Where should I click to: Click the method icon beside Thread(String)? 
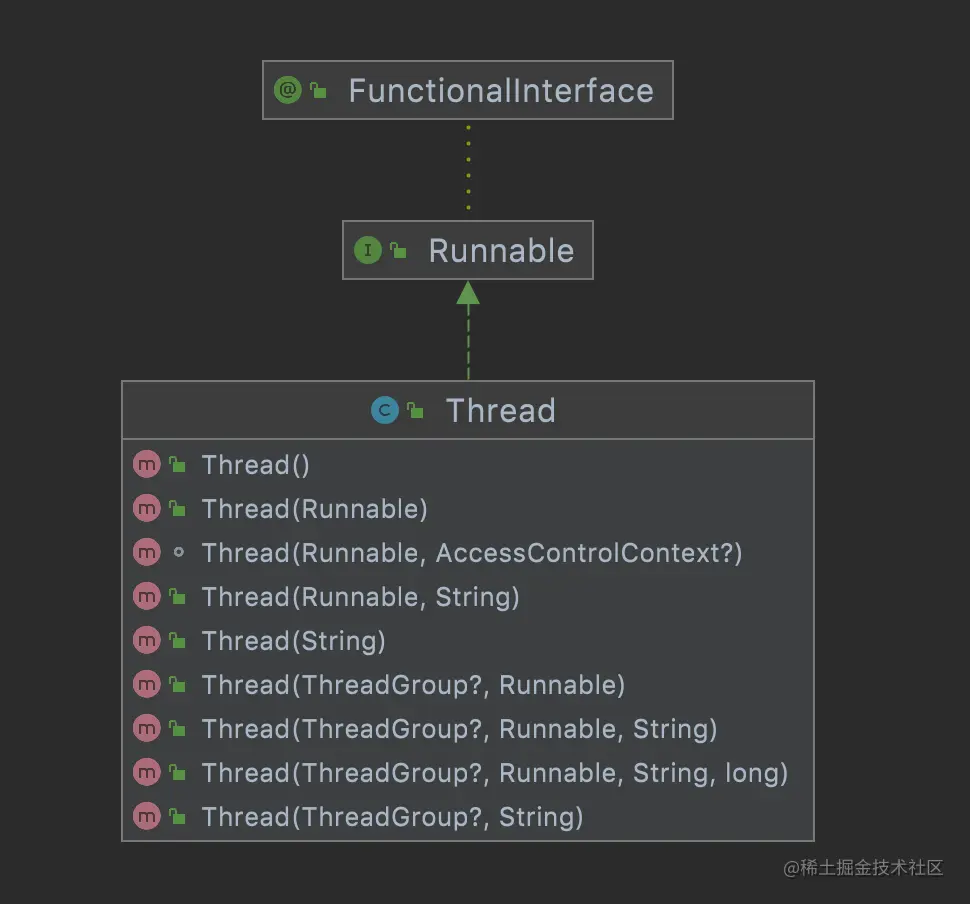(147, 641)
